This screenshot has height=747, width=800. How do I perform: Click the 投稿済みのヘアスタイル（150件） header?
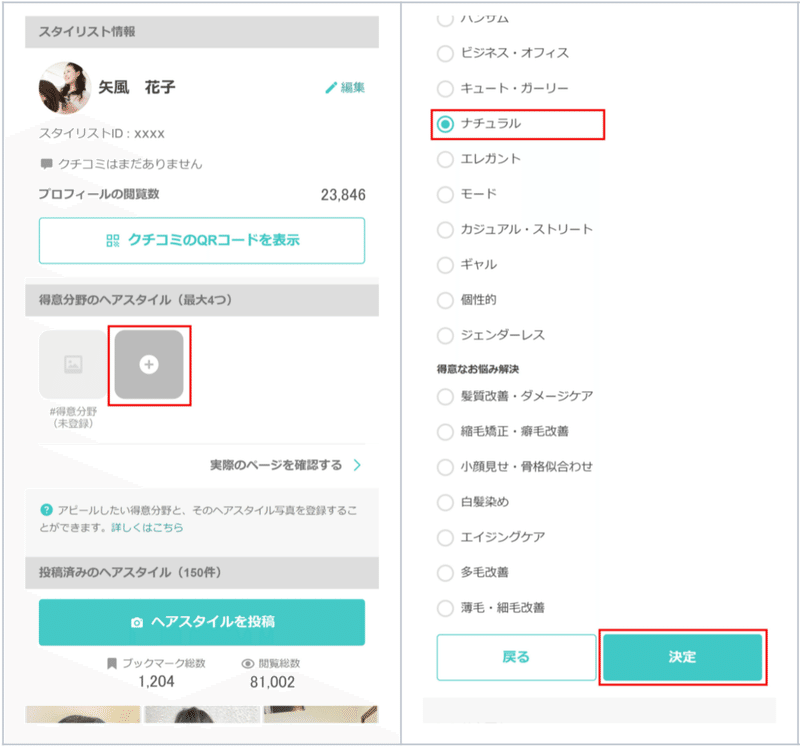[x=202, y=572]
